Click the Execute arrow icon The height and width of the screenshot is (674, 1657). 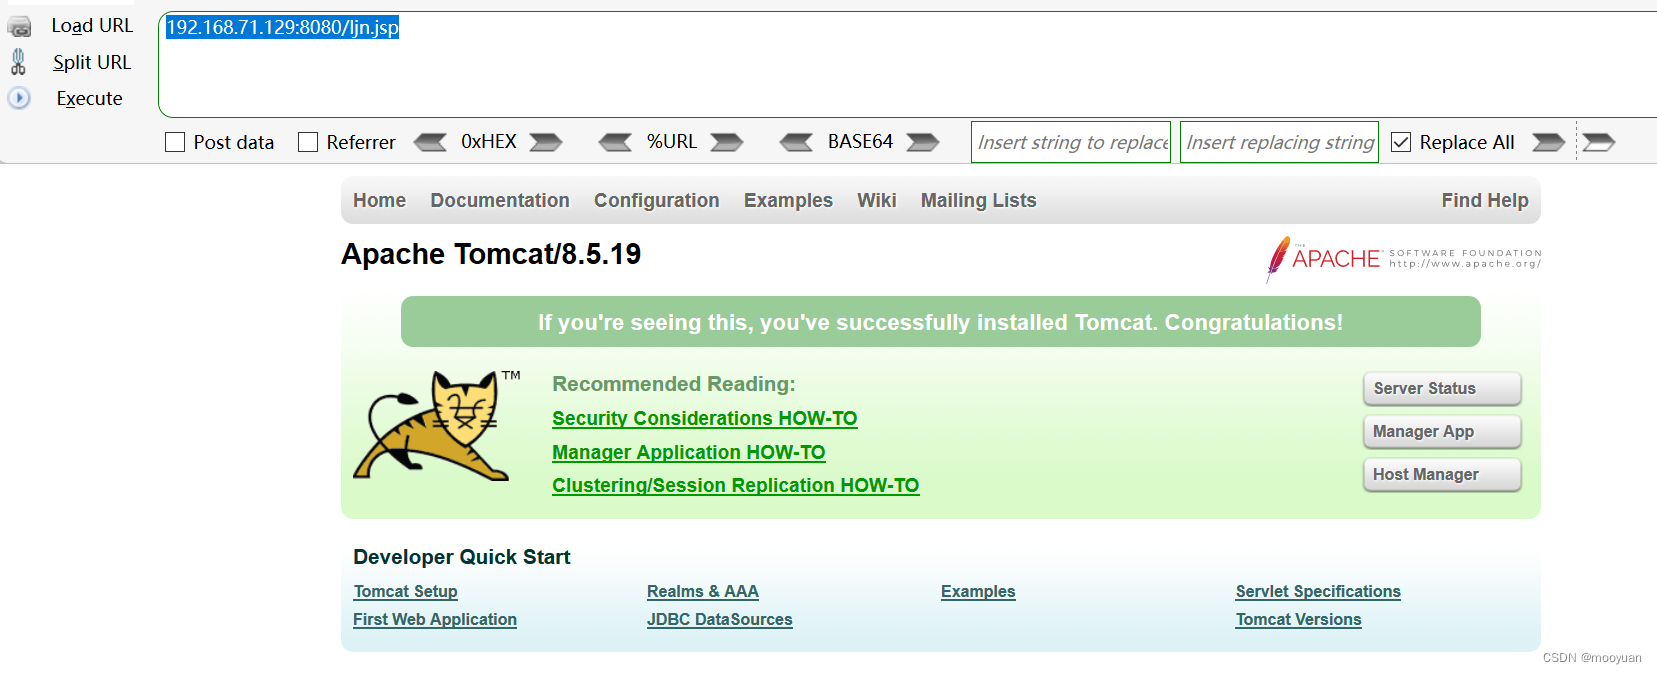18,98
